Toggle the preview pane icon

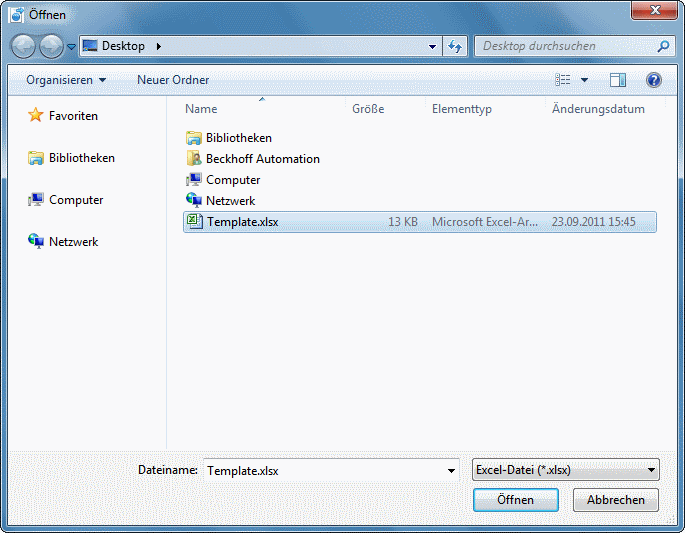click(x=618, y=80)
